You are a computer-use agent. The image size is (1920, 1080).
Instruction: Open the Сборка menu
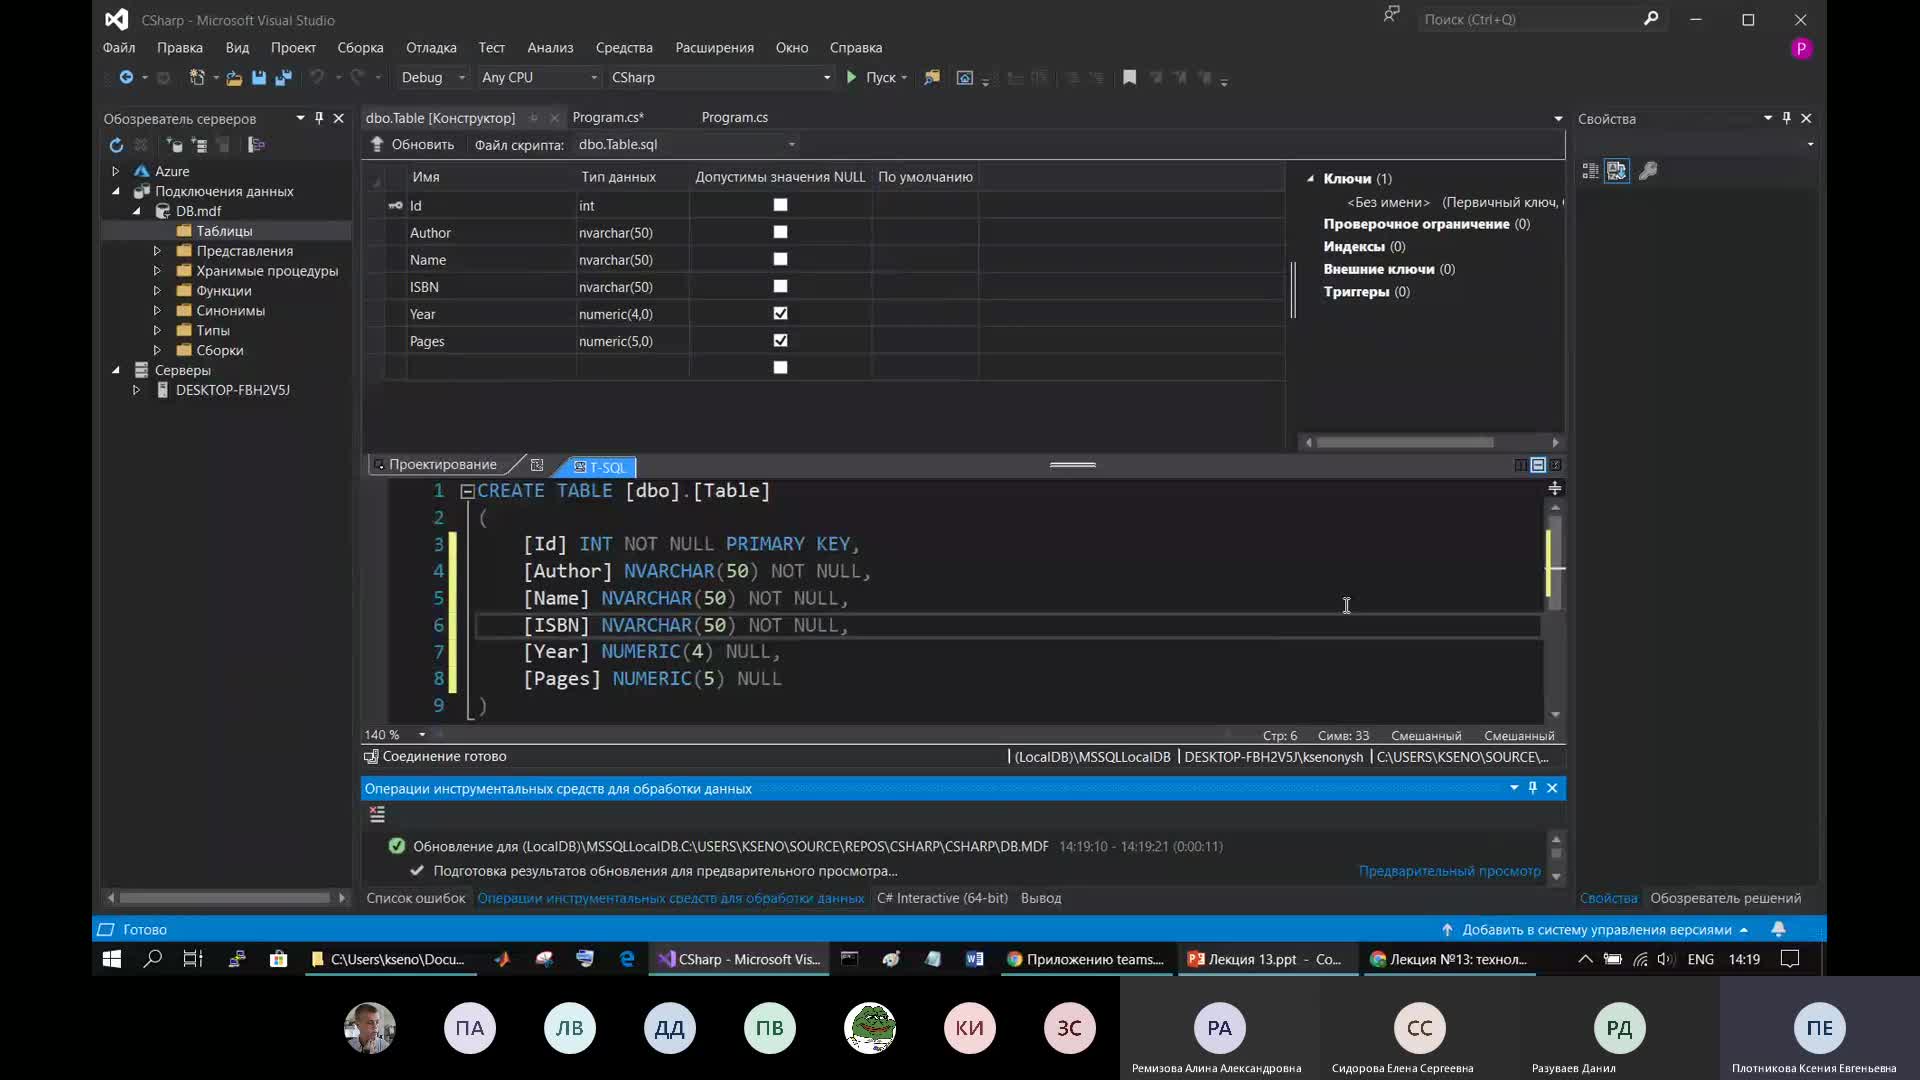coord(360,47)
